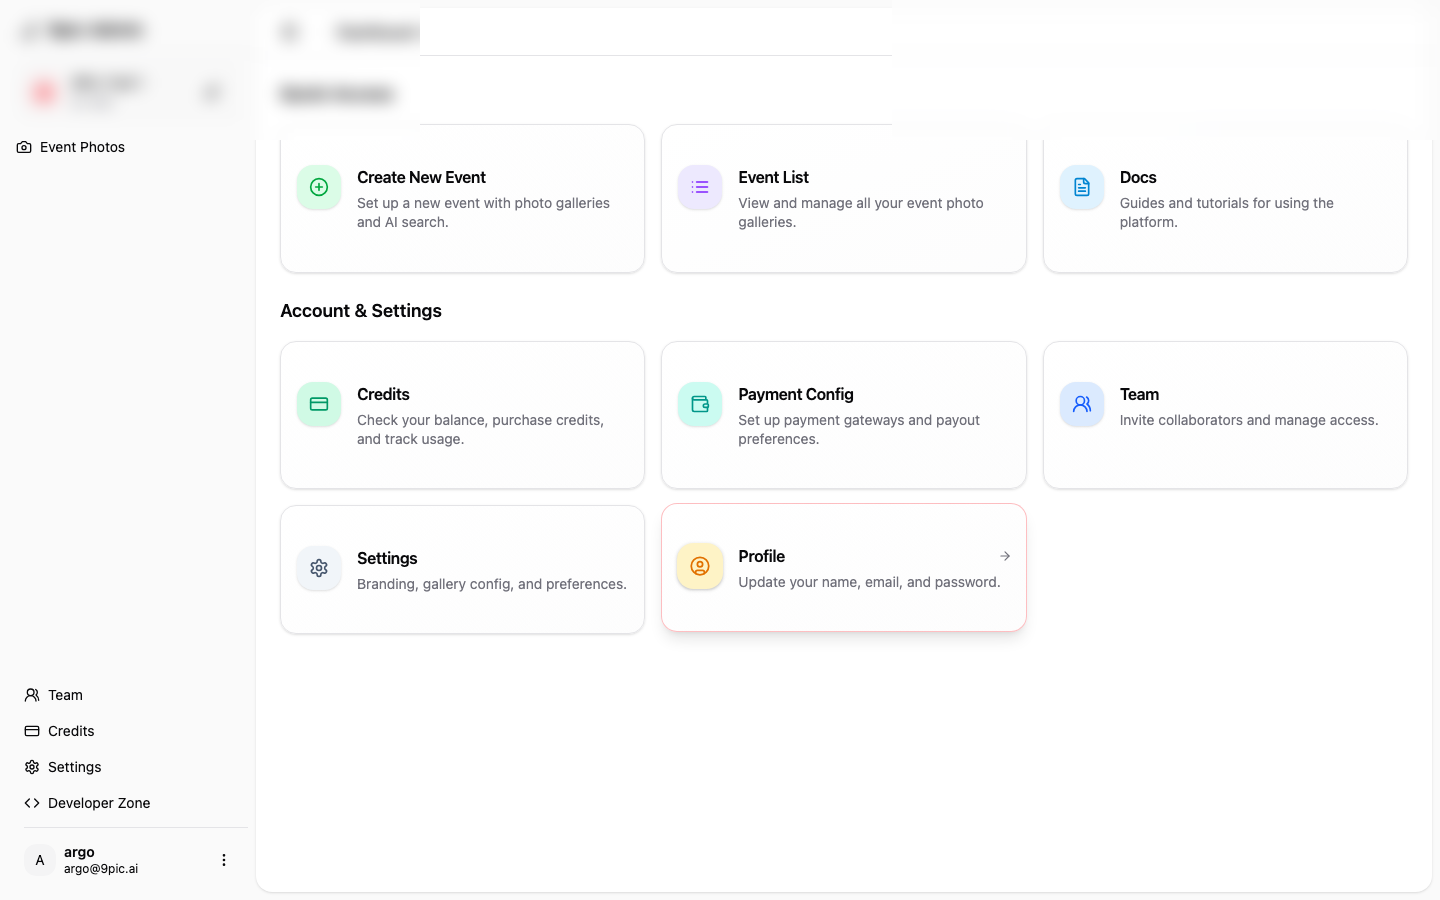Open the Event List card title
This screenshot has height=900, width=1440.
(773, 177)
